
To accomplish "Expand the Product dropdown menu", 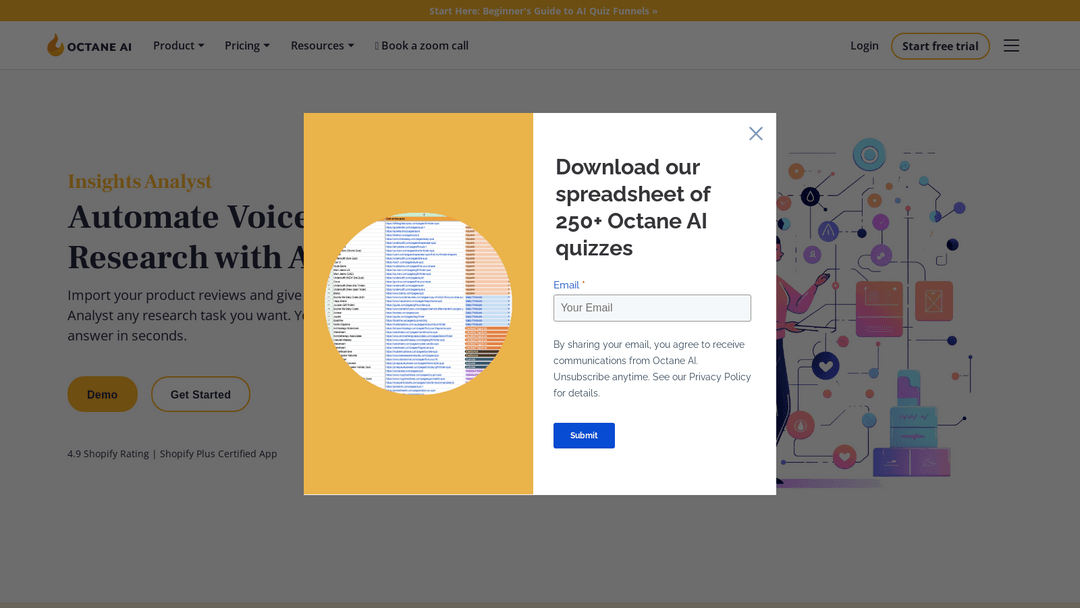I will [x=178, y=46].
